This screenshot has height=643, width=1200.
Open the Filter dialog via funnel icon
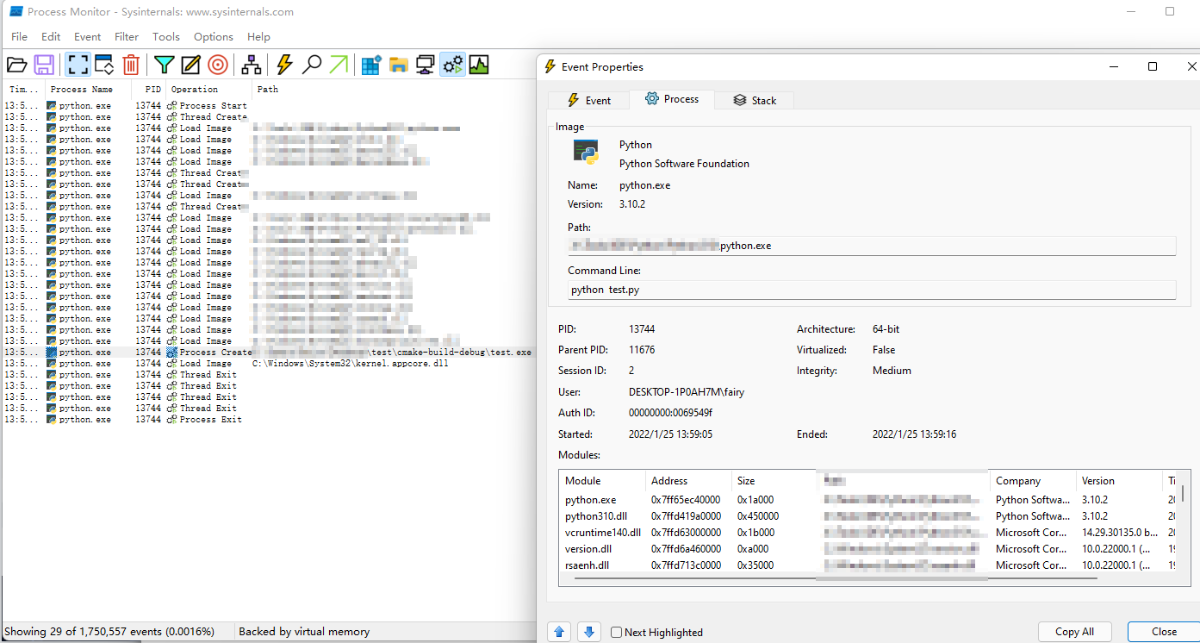[x=164, y=65]
